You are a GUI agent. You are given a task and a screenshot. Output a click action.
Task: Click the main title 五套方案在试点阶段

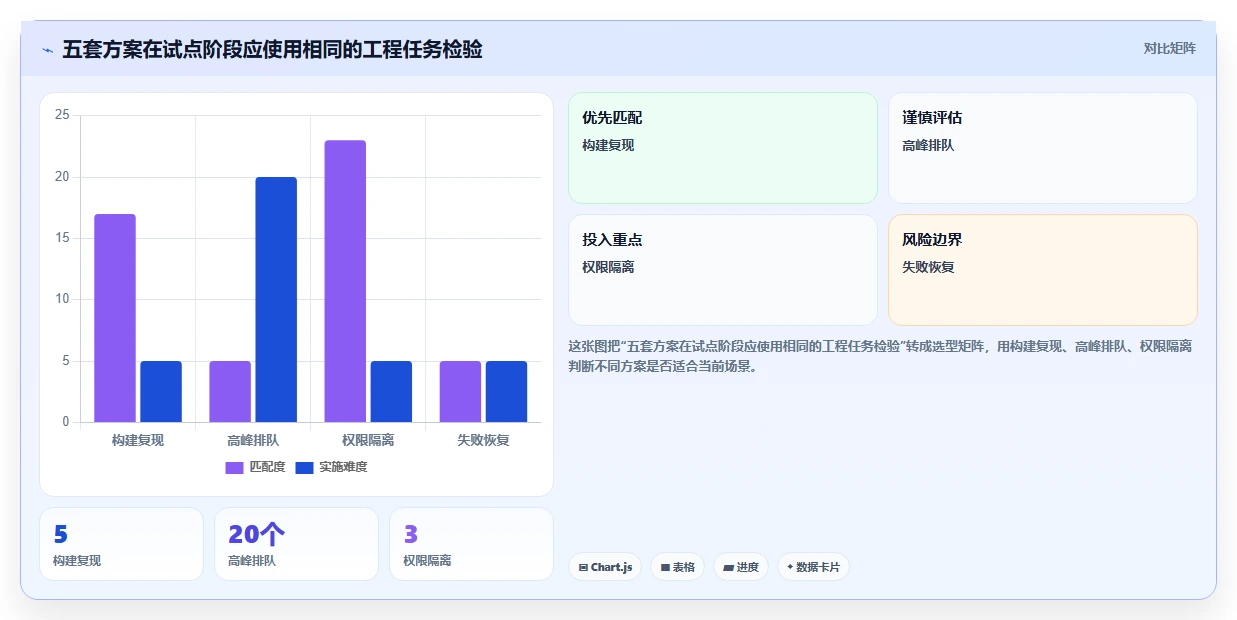tap(272, 49)
